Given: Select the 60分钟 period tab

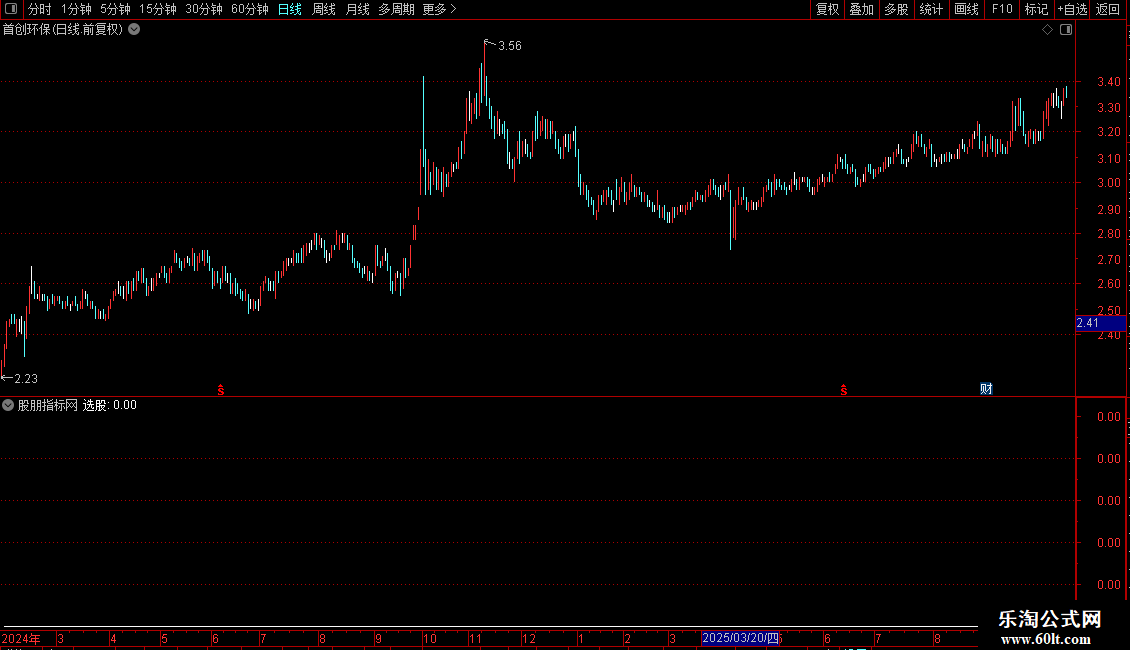Looking at the screenshot, I should 249,9.
